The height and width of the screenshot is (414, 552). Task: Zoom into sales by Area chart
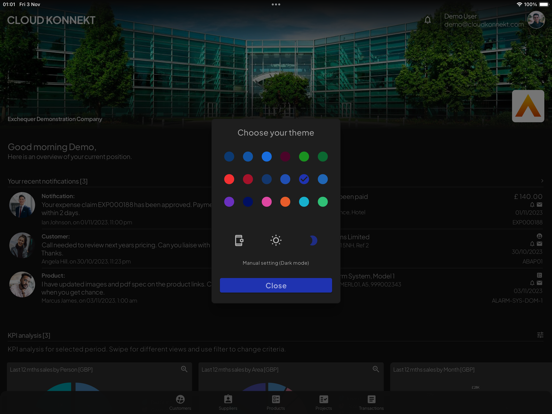click(x=376, y=369)
